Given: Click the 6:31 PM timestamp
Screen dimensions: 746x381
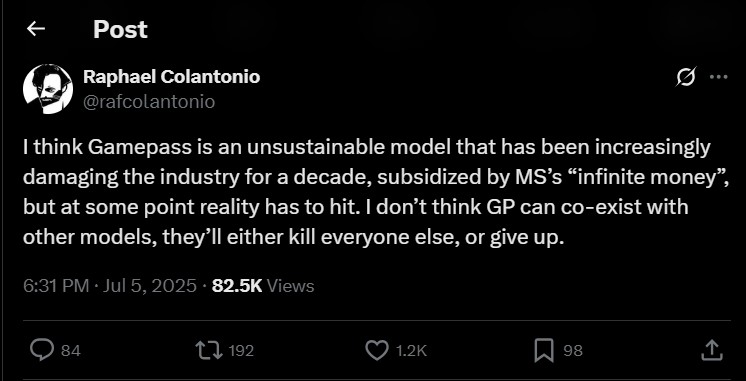Looking at the screenshot, I should click(56, 286).
